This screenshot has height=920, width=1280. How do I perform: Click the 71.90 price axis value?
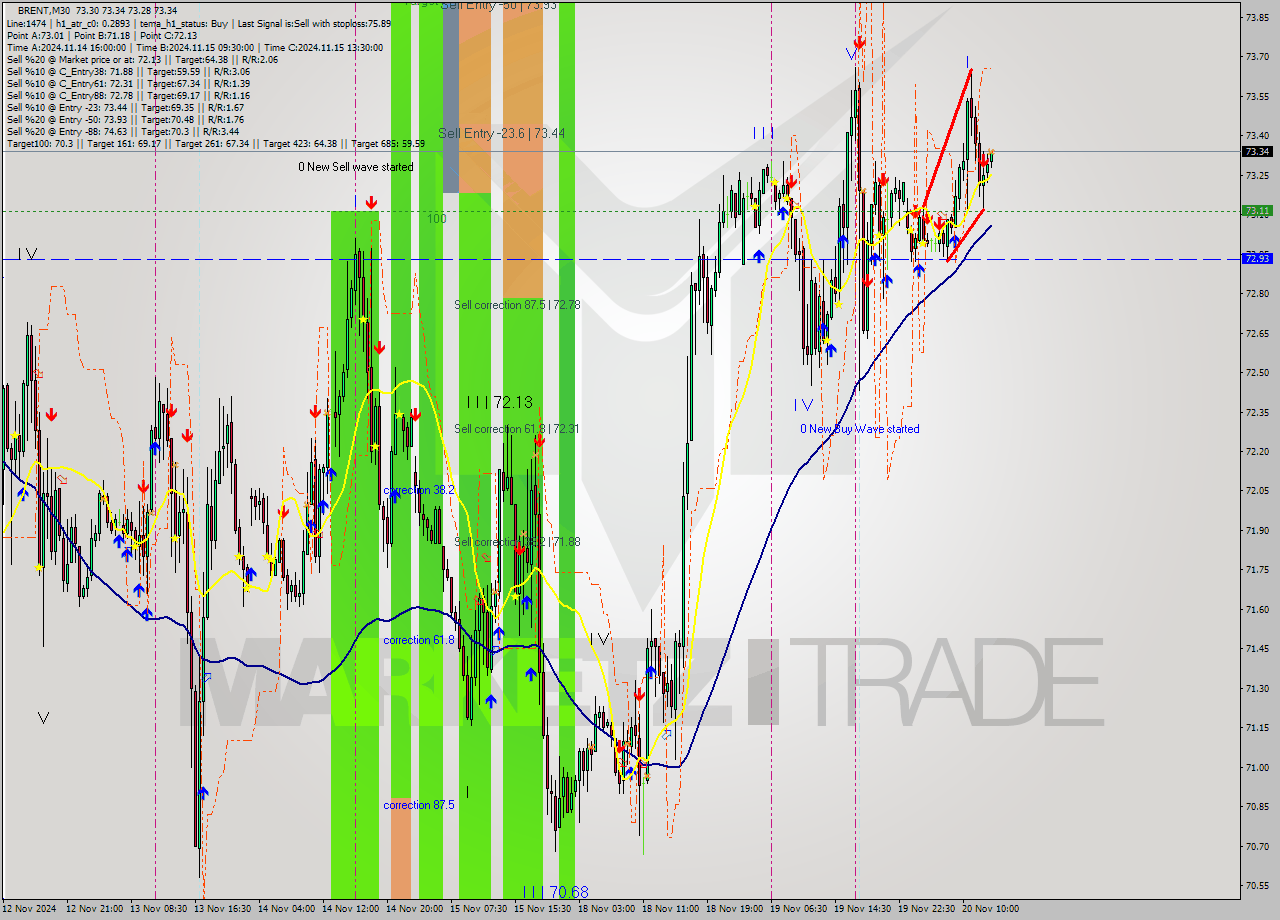click(1257, 531)
